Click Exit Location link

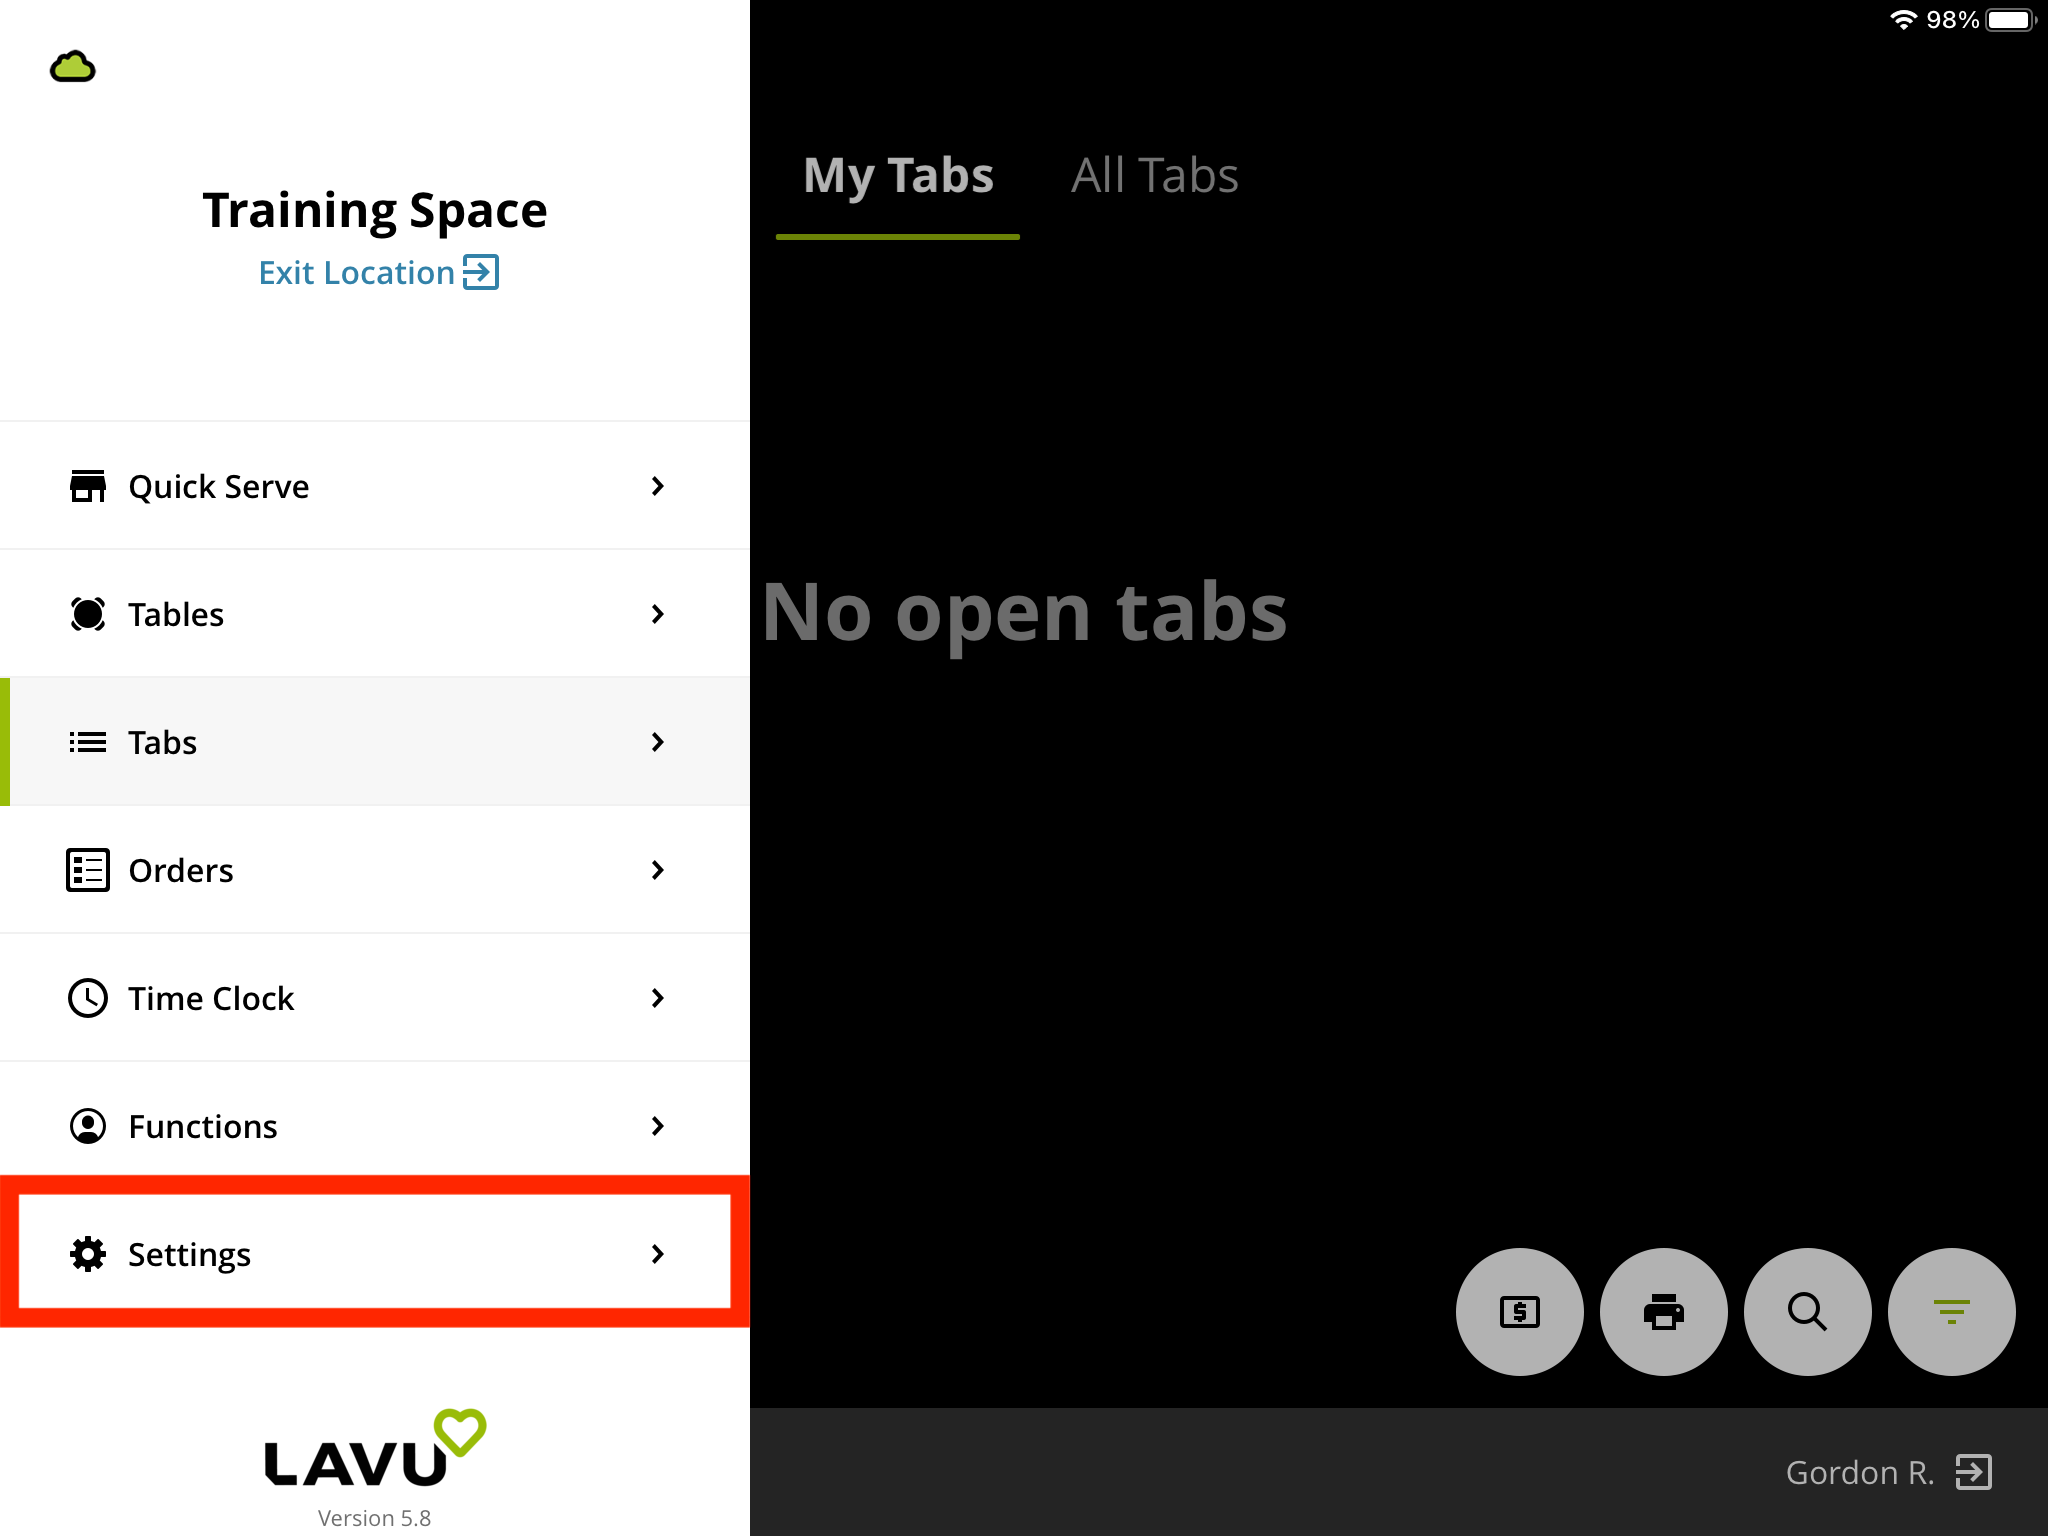tap(378, 272)
